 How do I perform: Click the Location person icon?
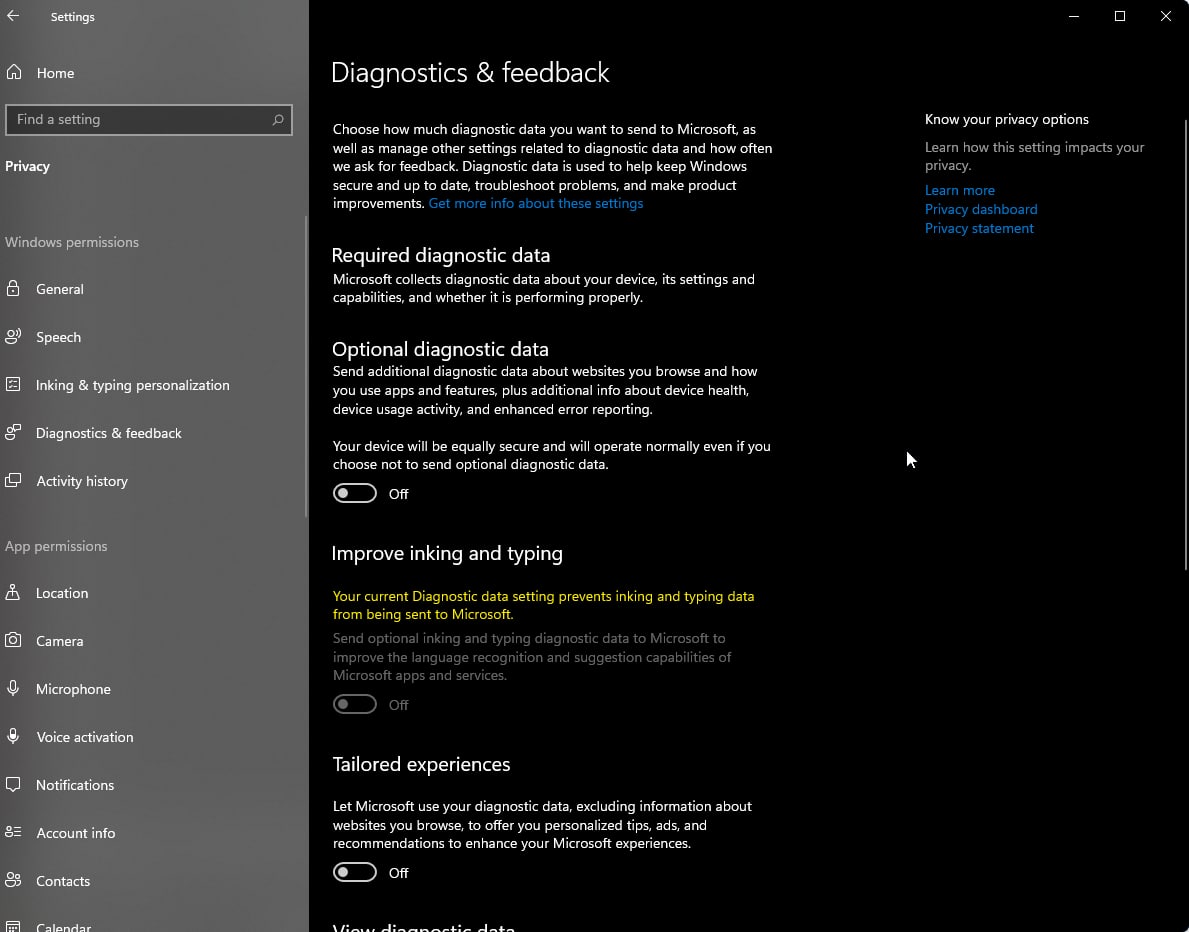click(x=13, y=592)
